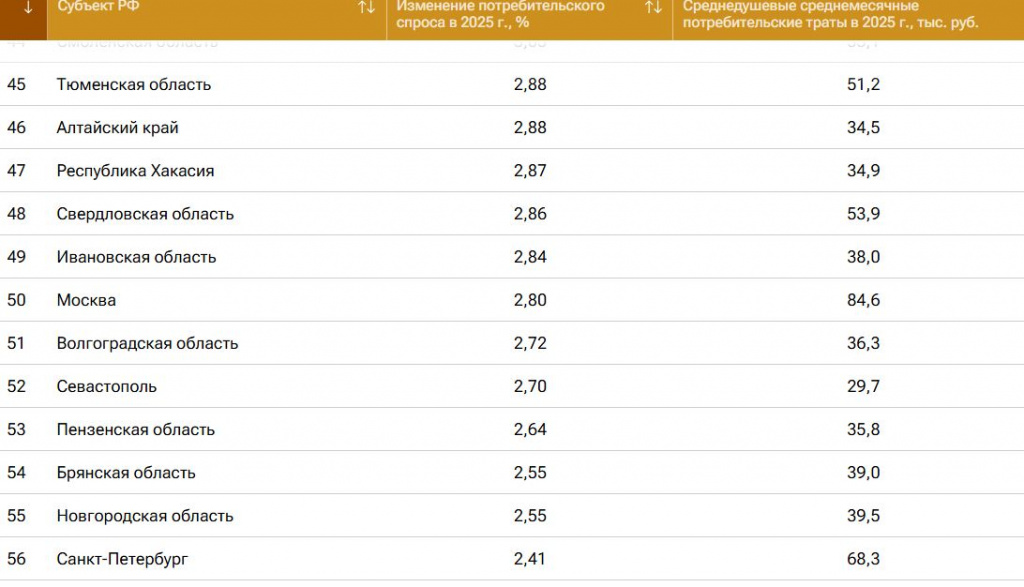The image size is (1024, 587).
Task: Click the Среднедушевые траты column header
Action: click(x=830, y=14)
